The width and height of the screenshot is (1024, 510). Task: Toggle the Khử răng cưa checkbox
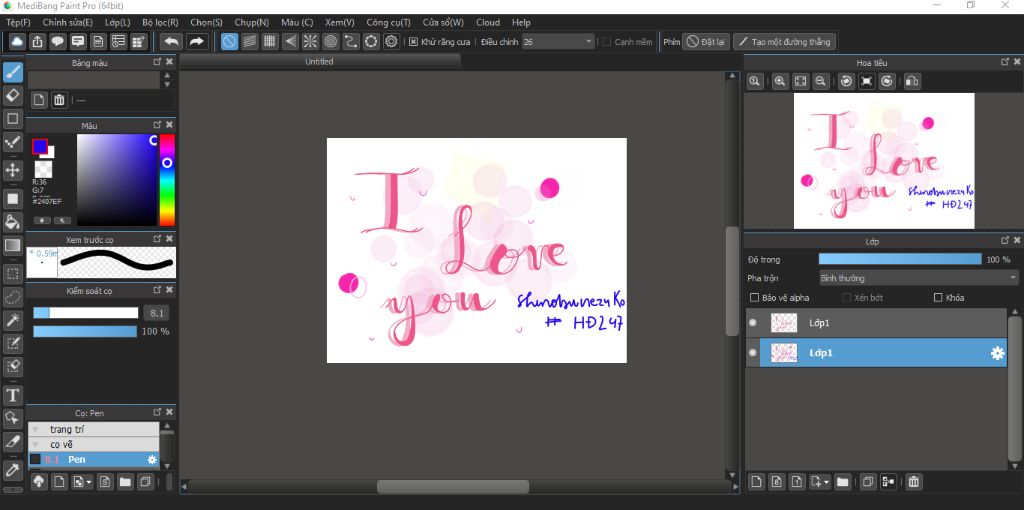point(414,42)
